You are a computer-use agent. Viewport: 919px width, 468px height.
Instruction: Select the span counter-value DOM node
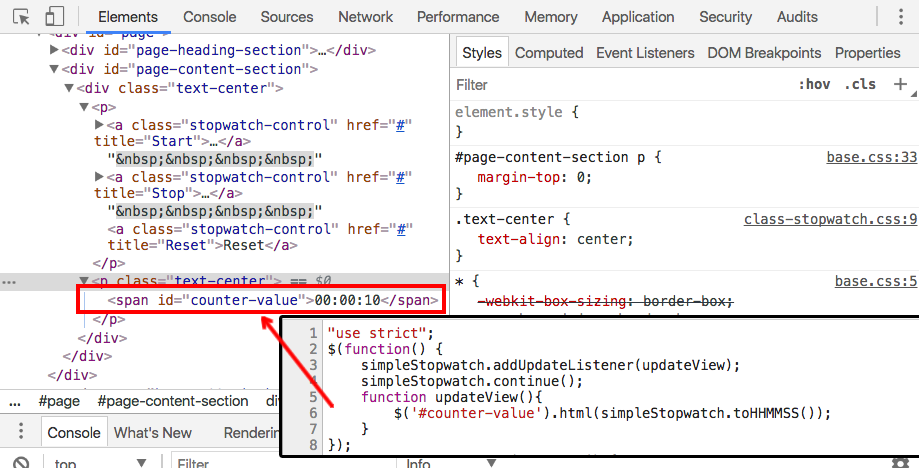(273, 300)
